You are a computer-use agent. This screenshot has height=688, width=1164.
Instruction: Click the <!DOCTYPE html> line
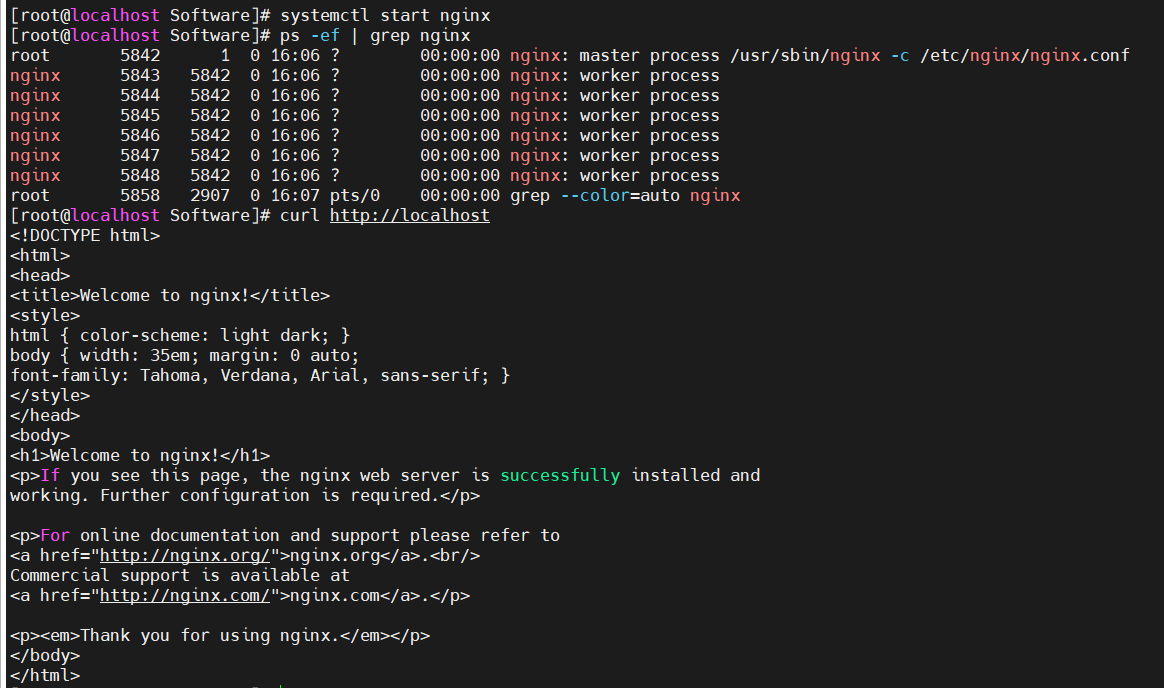click(x=85, y=235)
